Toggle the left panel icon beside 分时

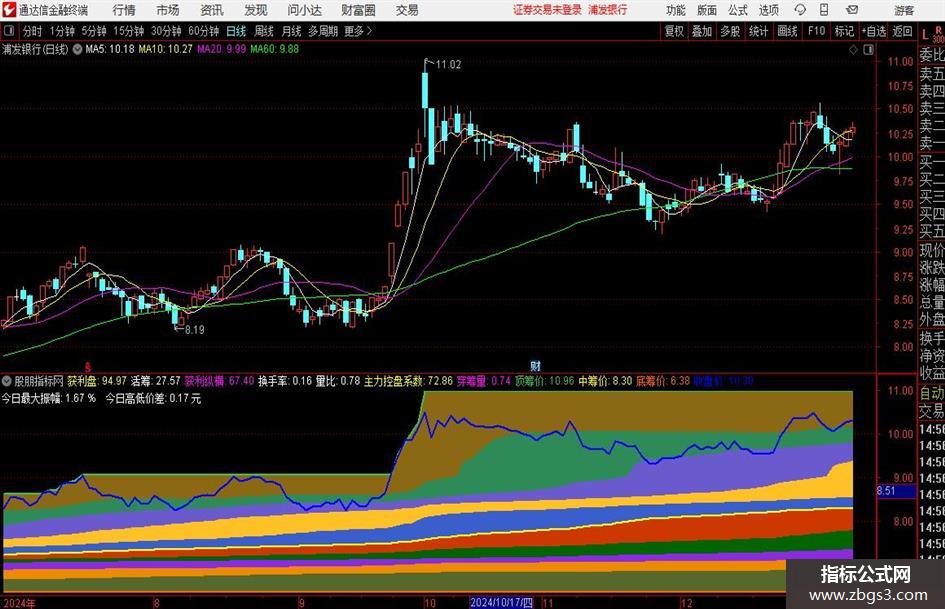(x=9, y=31)
